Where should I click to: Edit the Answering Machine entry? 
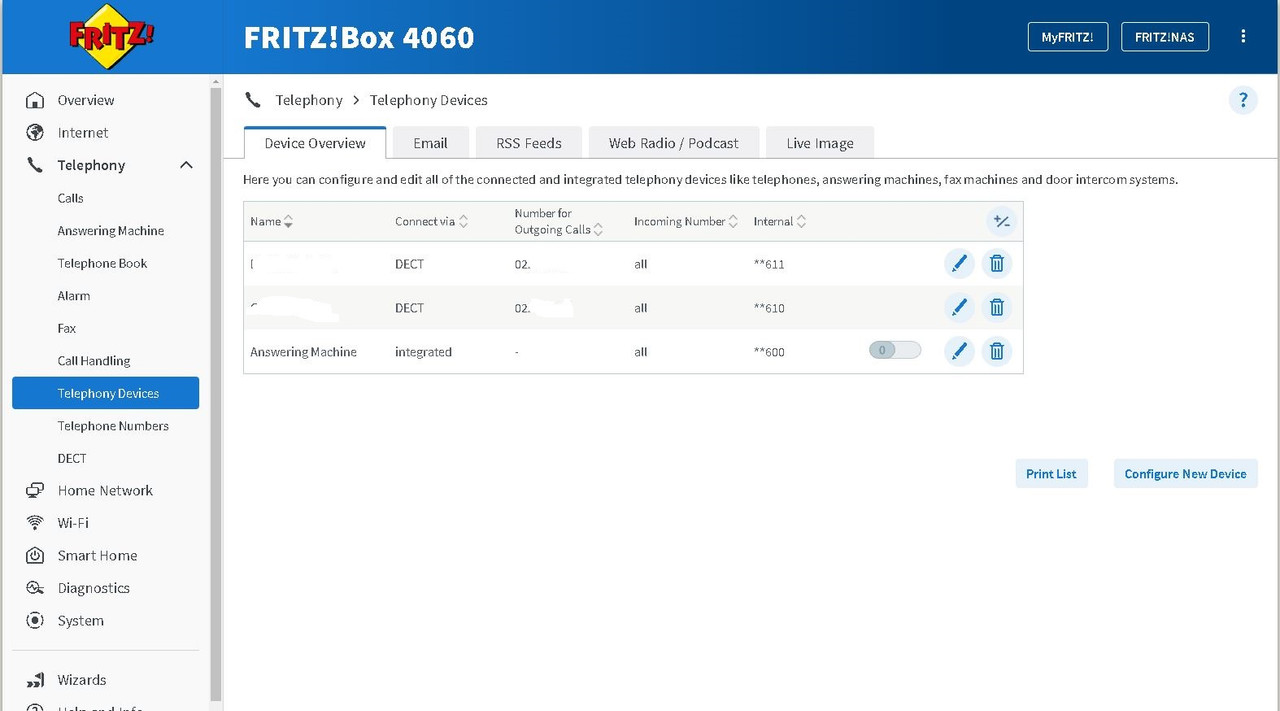coord(959,351)
